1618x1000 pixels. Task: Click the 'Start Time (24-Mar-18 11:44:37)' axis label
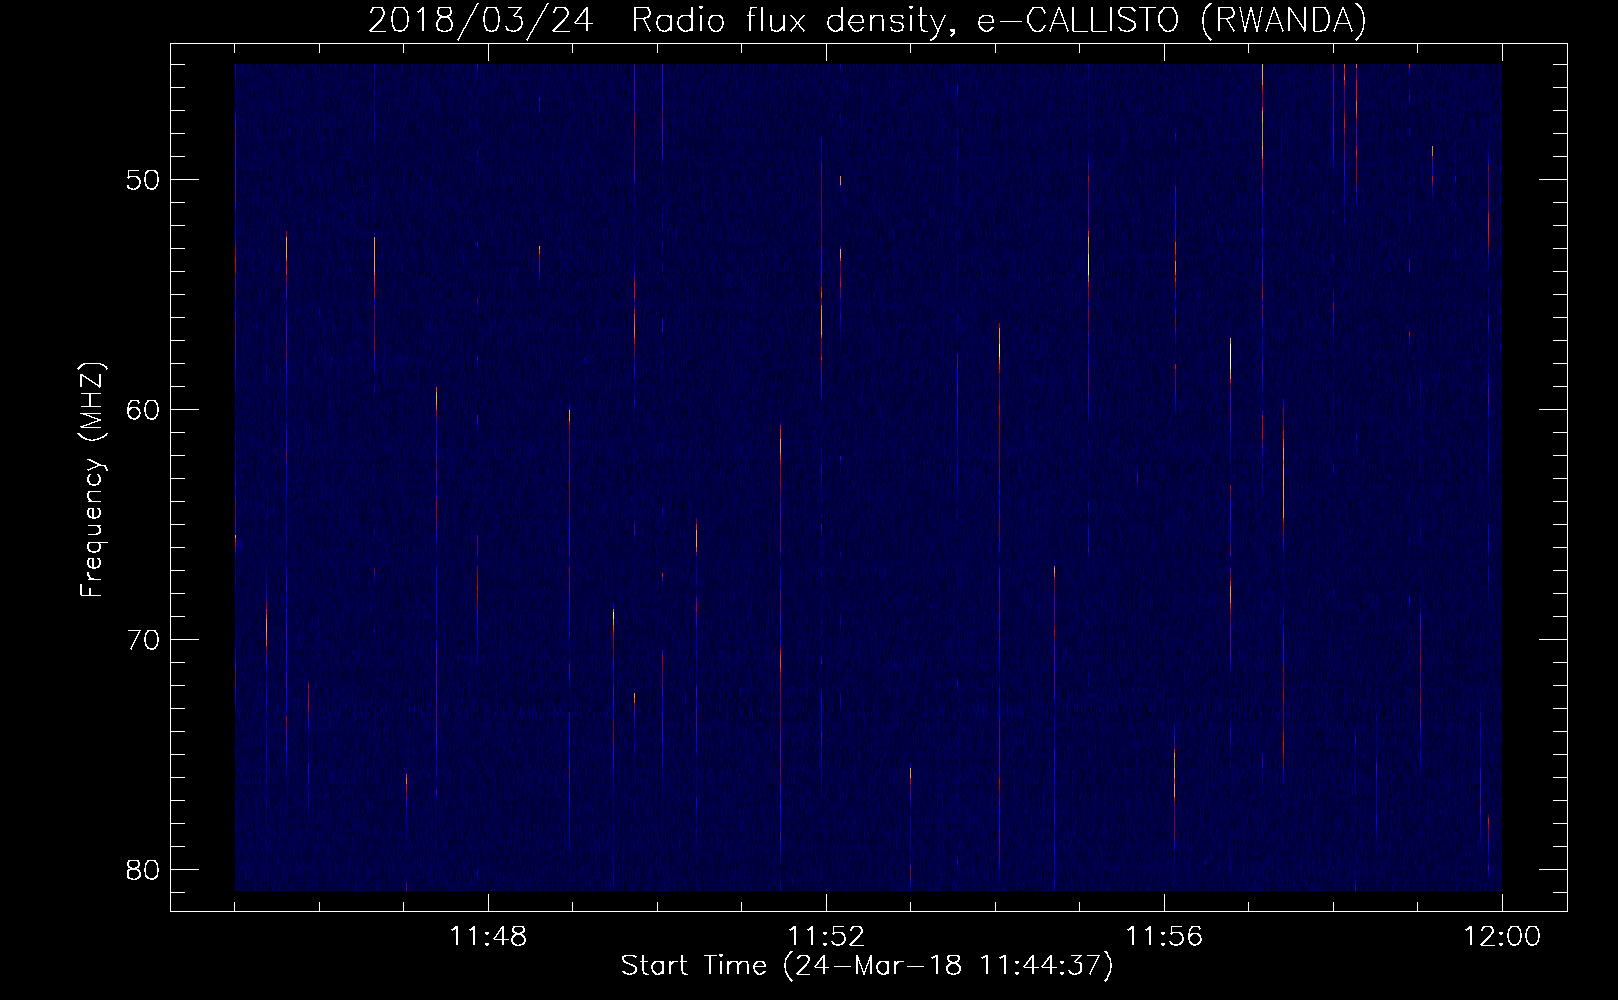click(x=867, y=966)
